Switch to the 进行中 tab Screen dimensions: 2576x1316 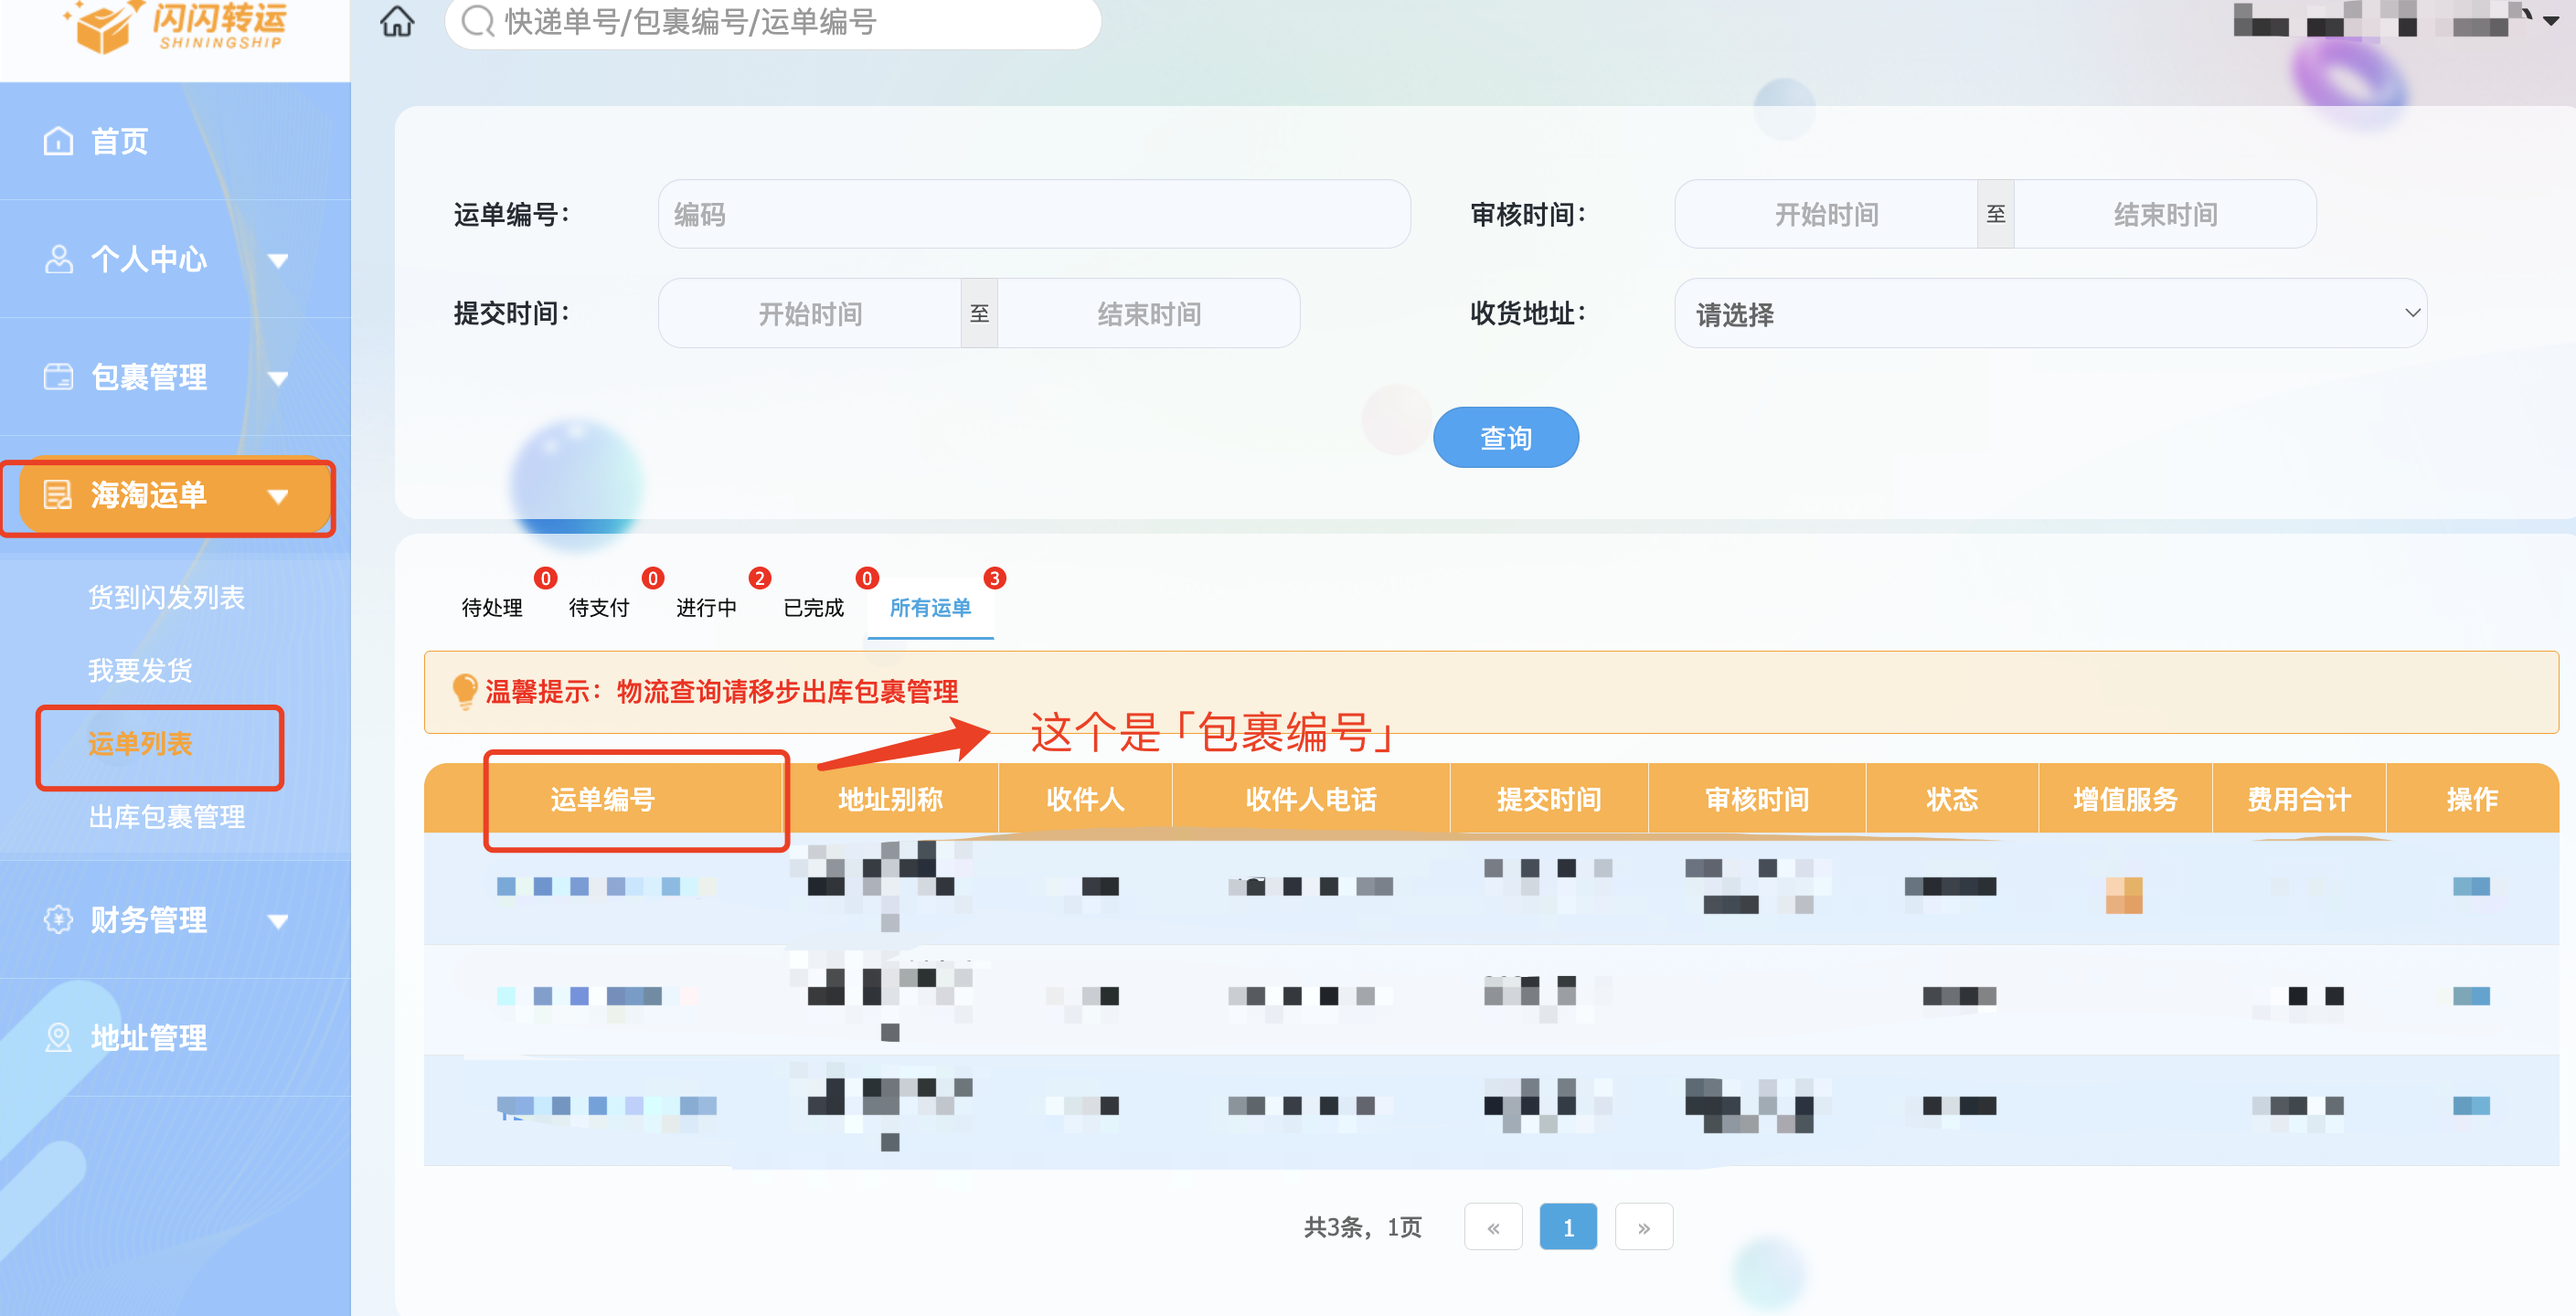[x=706, y=607]
